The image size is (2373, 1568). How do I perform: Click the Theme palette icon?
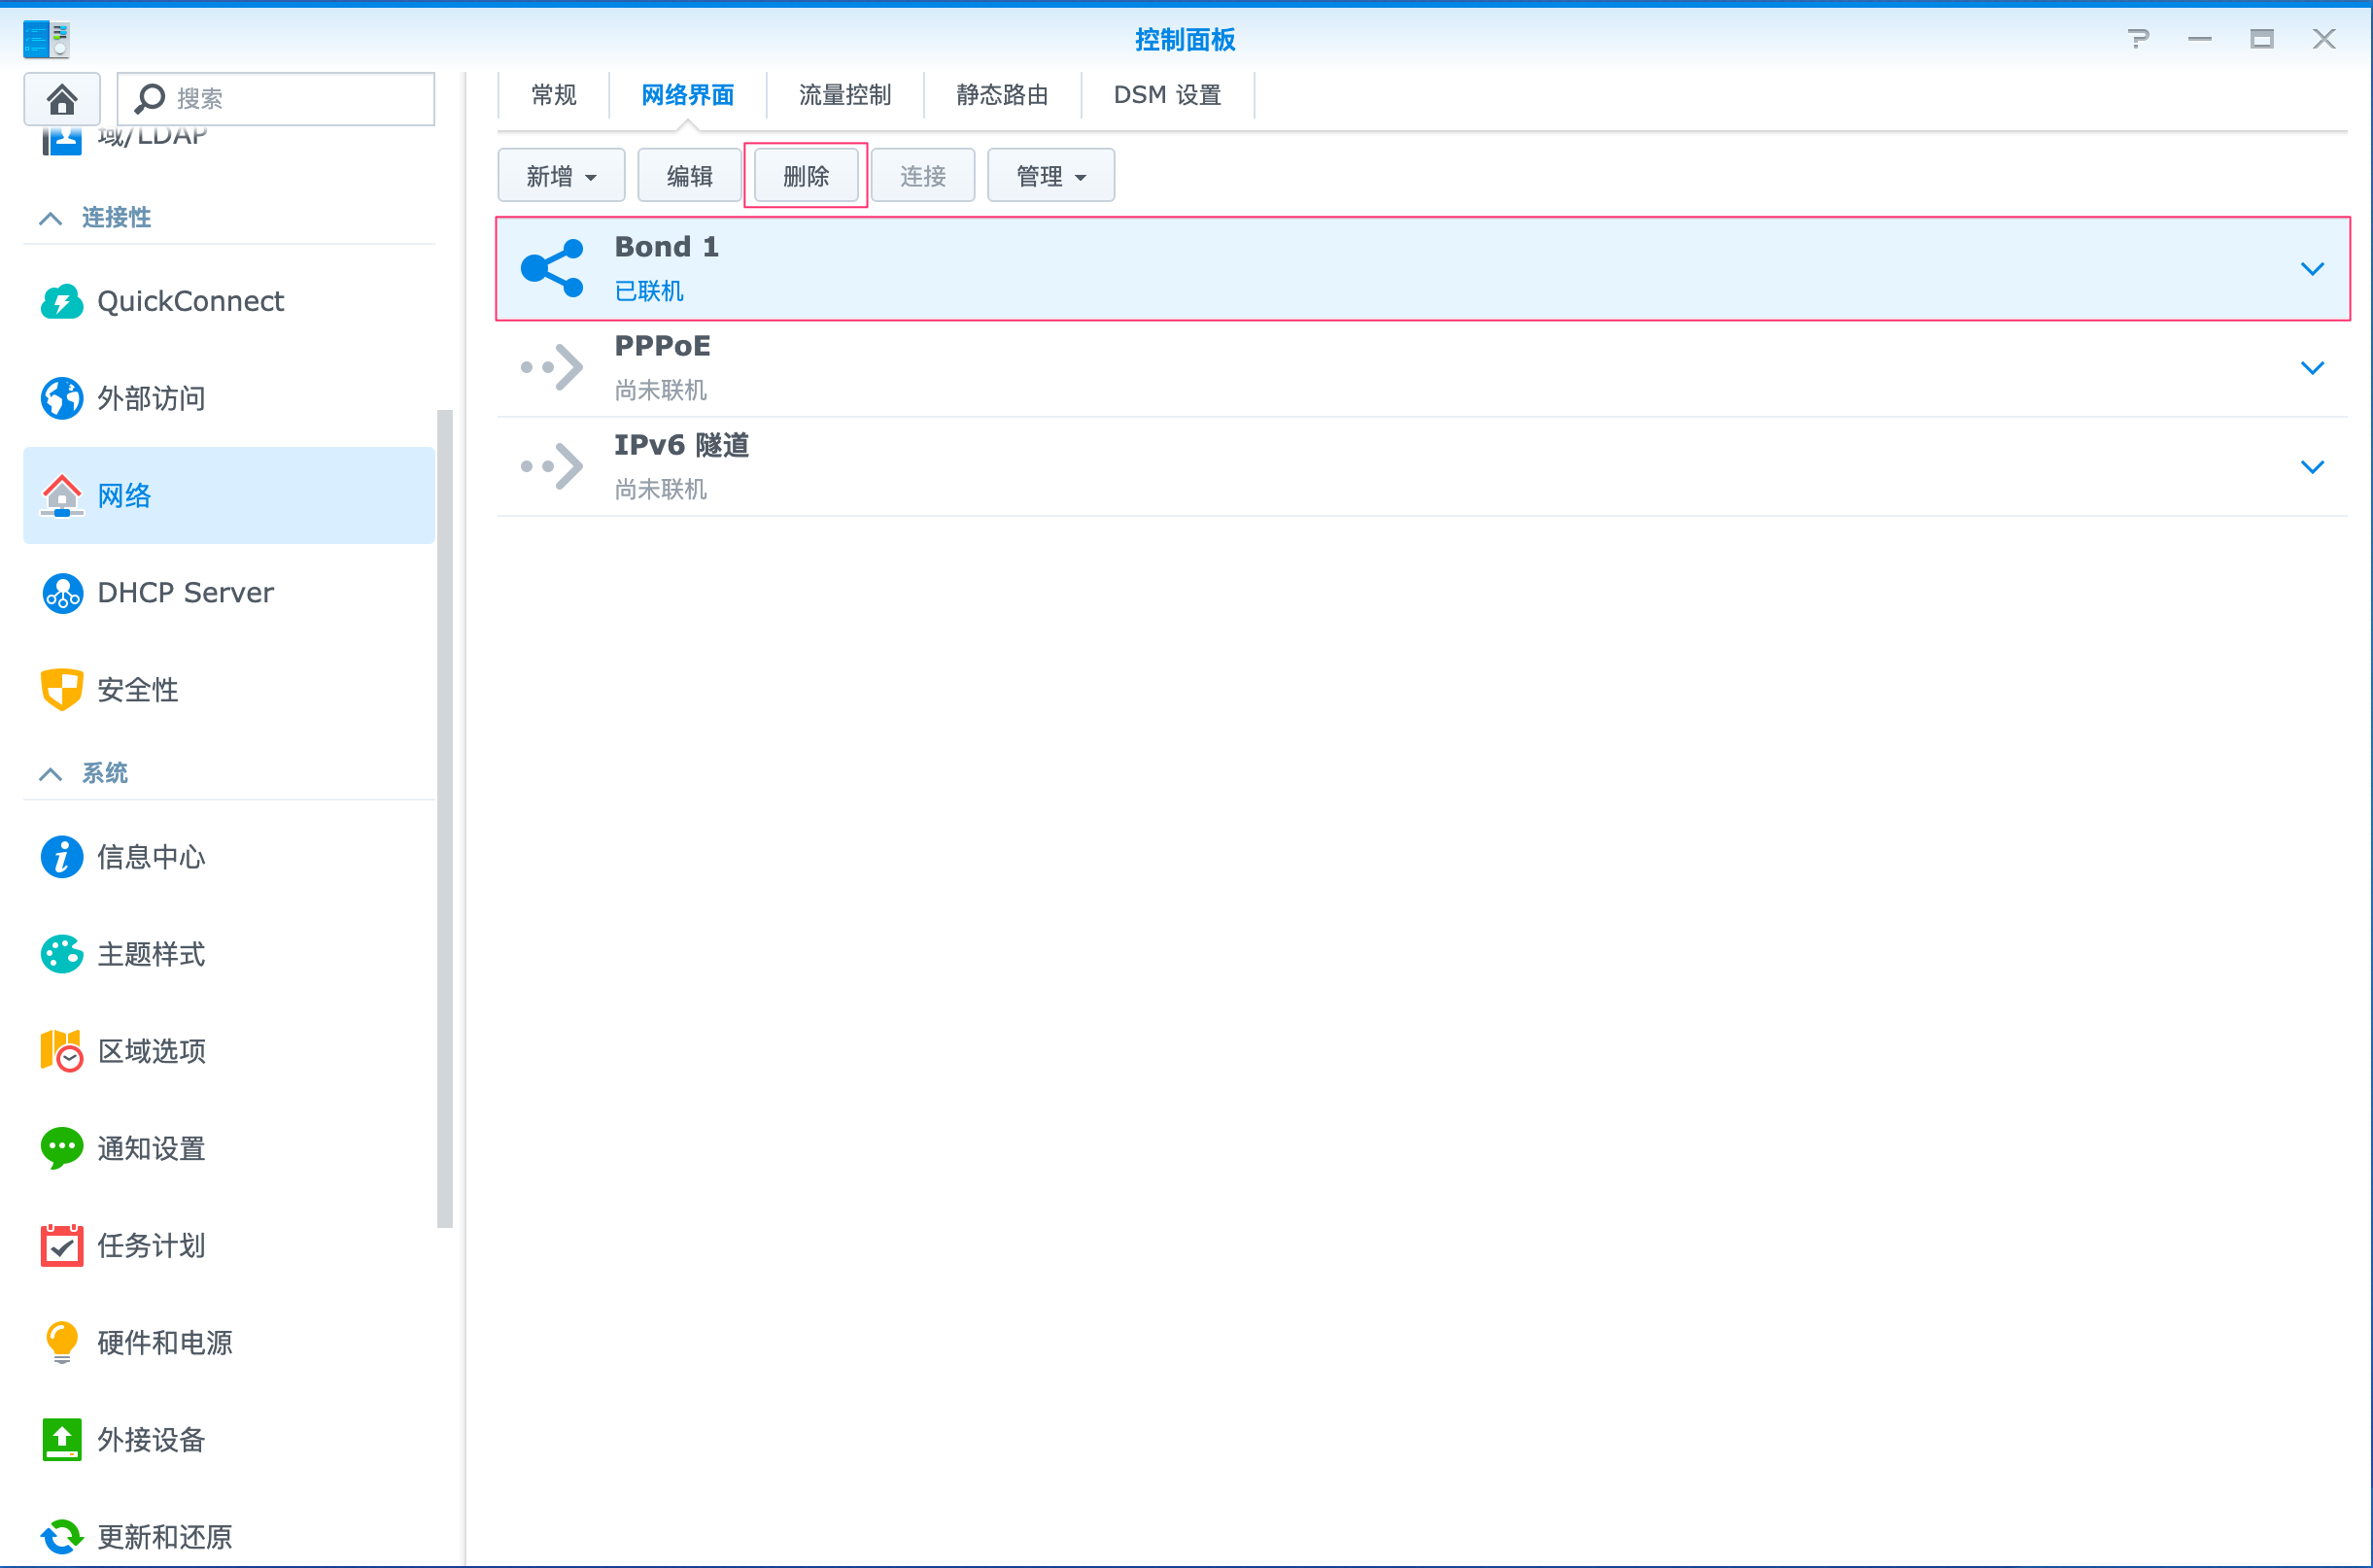[62, 954]
